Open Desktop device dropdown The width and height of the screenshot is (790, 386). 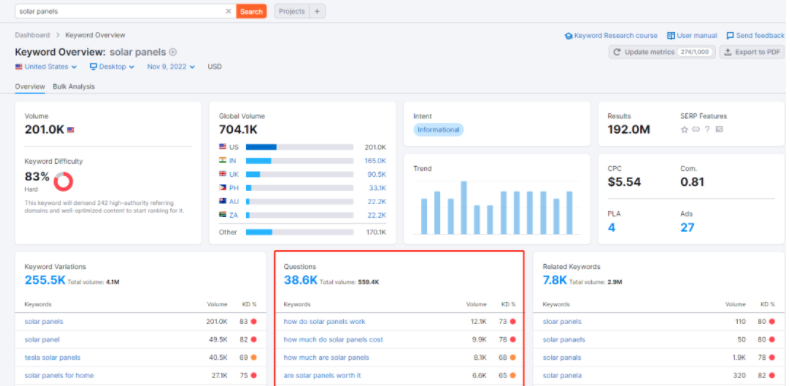click(112, 67)
